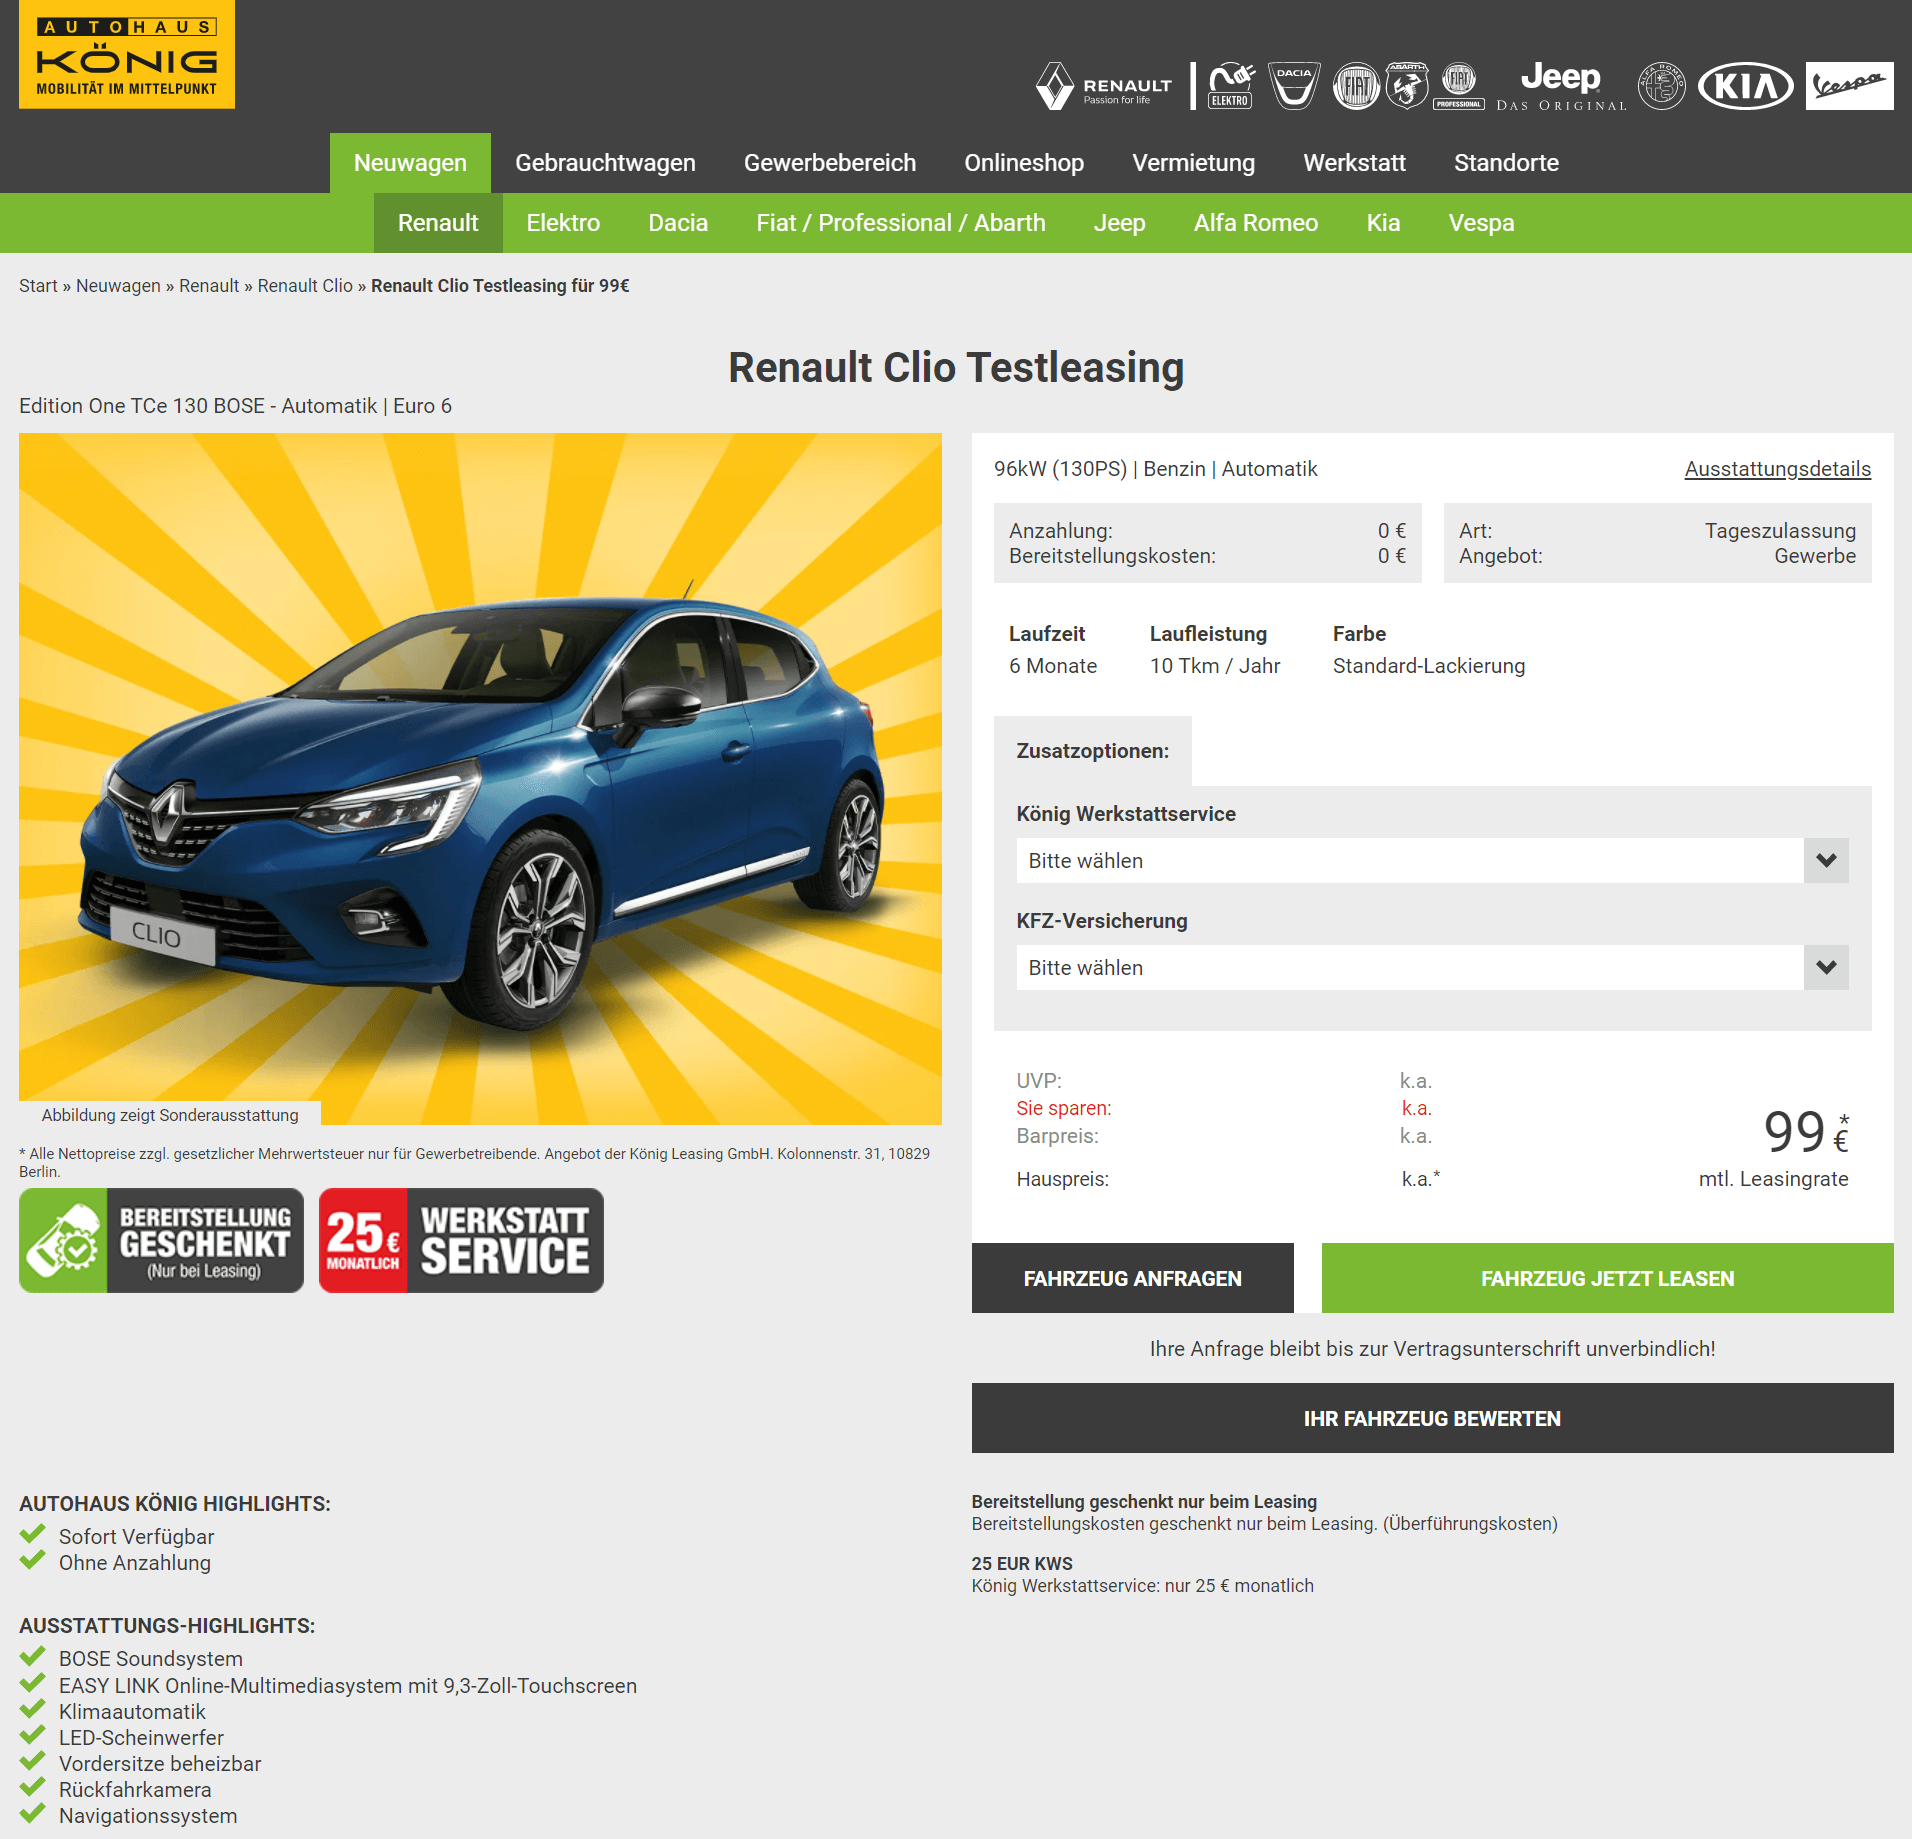Click the 99 € monthly leasing rate
The image size is (1912, 1839).
(x=1806, y=1133)
